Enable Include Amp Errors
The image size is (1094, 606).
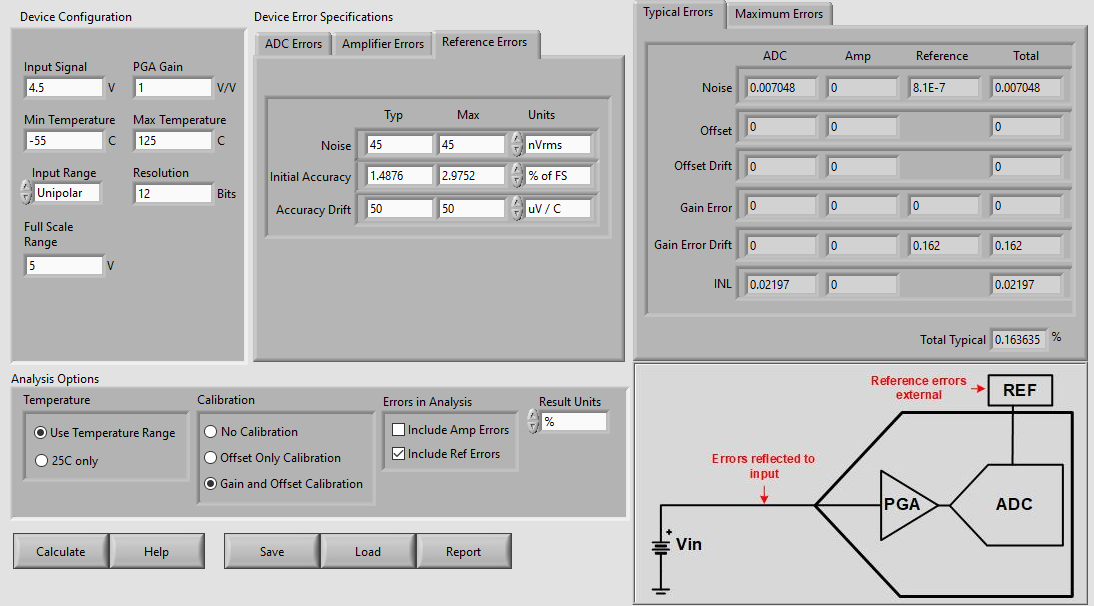(x=398, y=430)
